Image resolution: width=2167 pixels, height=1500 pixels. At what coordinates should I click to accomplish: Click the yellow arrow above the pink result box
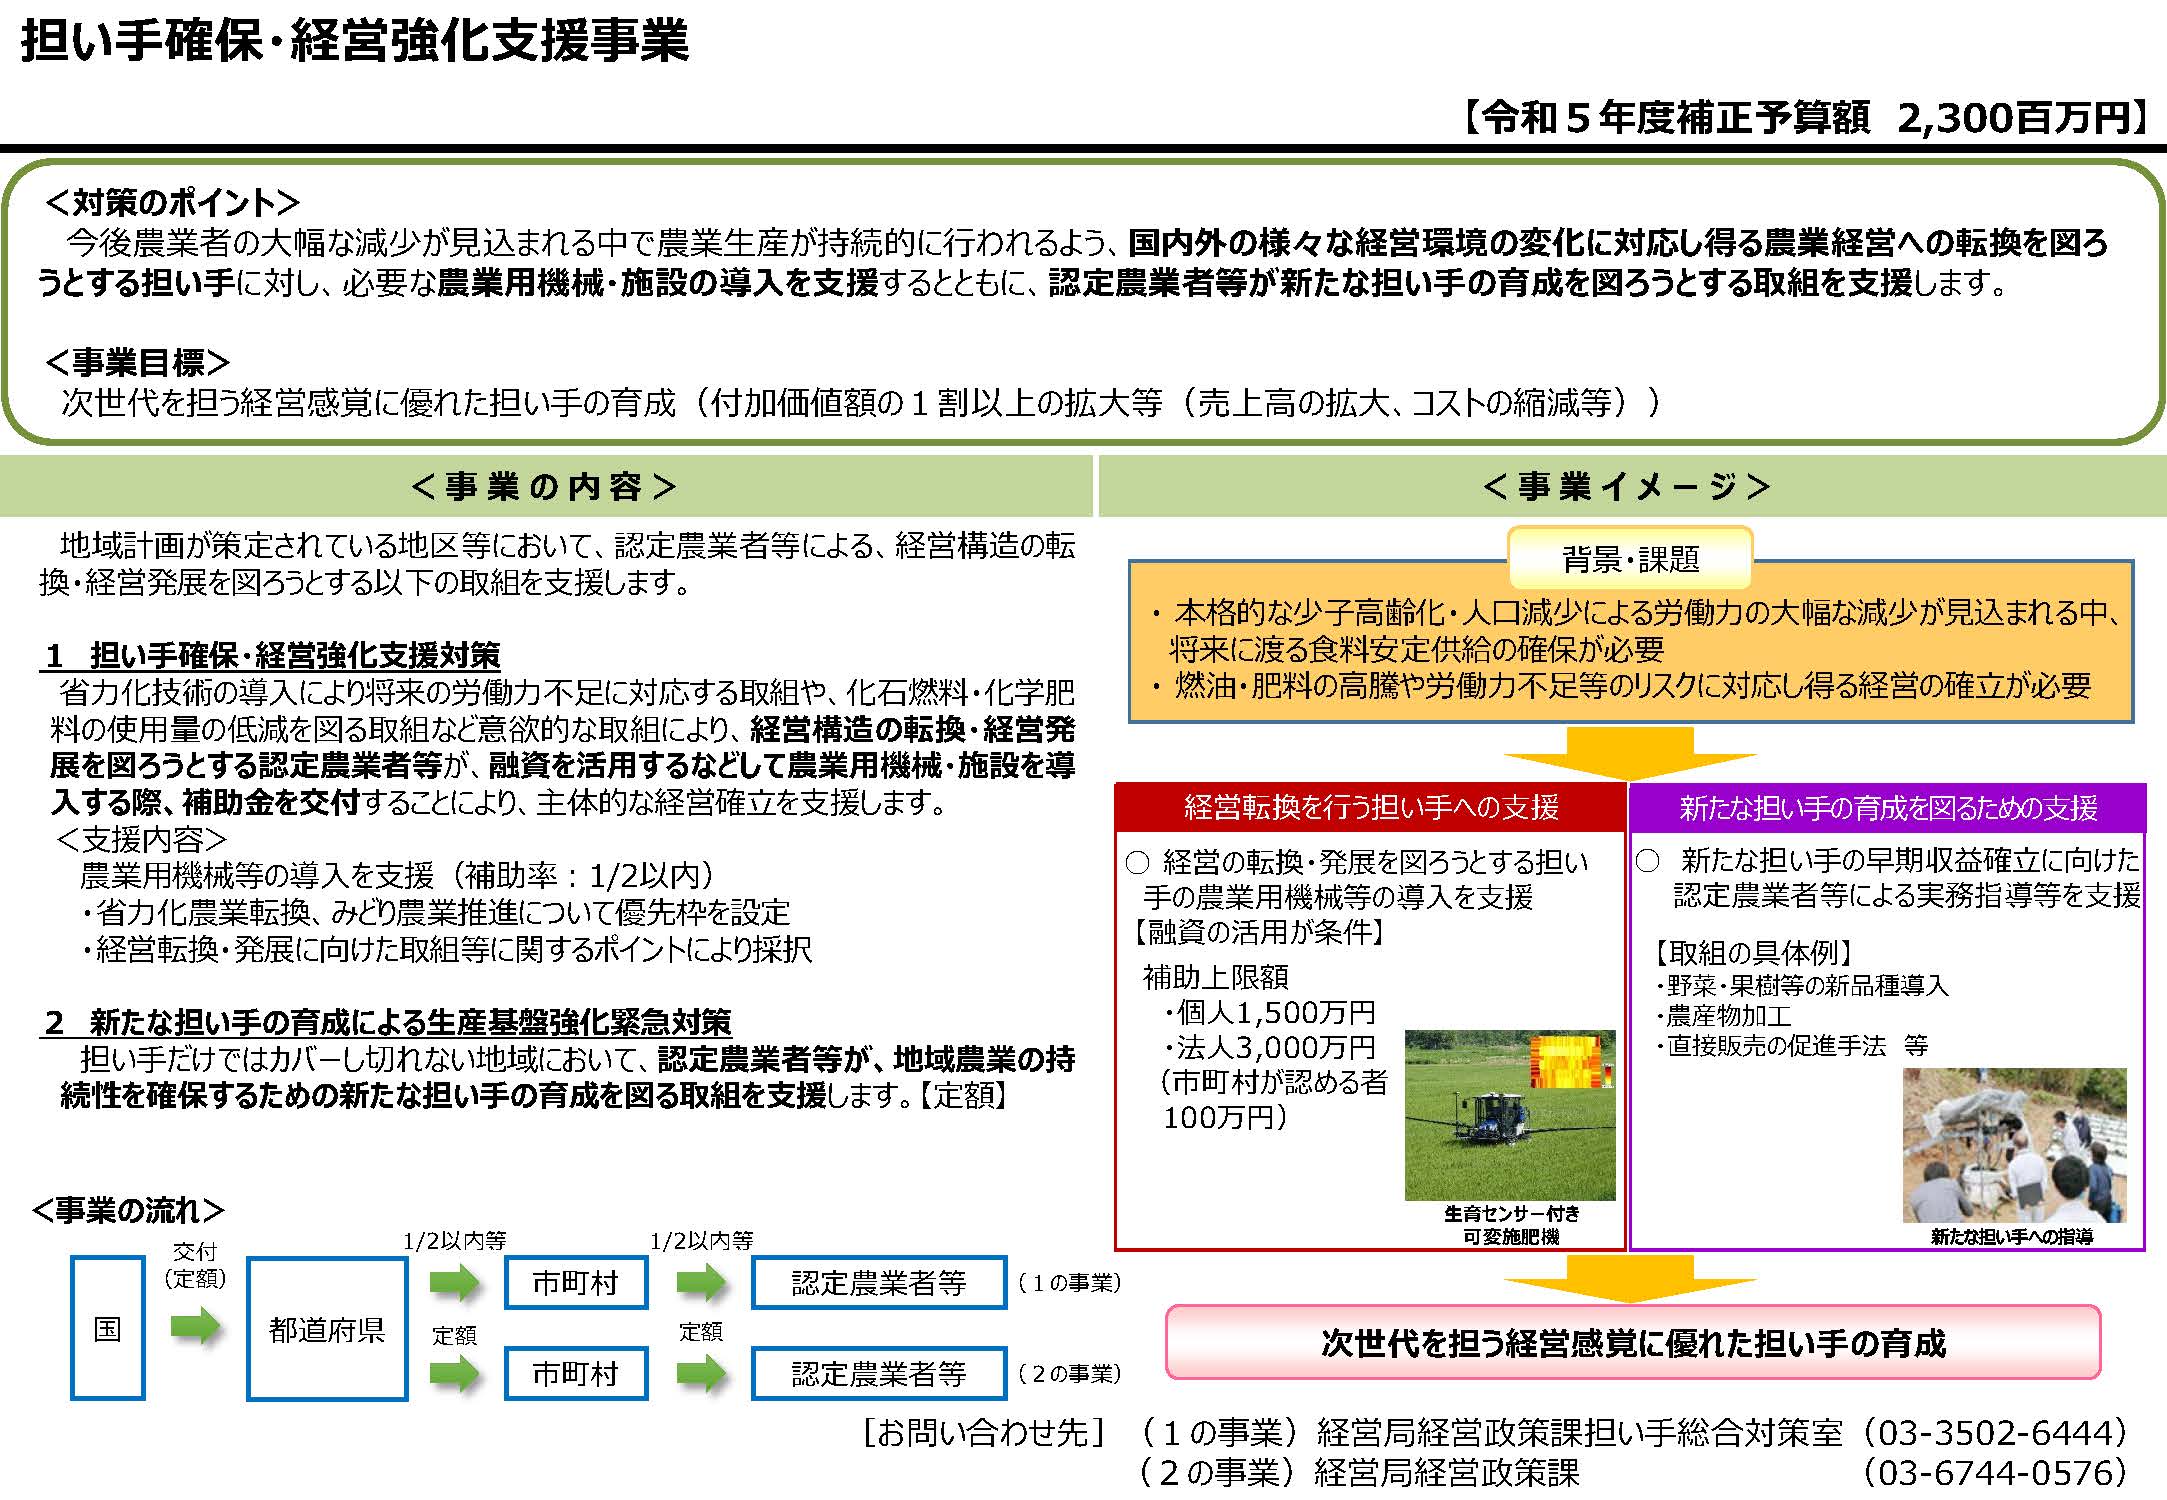[x=1630, y=1277]
